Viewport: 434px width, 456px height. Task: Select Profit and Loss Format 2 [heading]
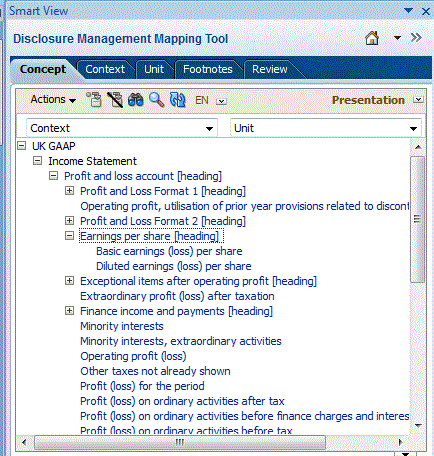pos(163,221)
